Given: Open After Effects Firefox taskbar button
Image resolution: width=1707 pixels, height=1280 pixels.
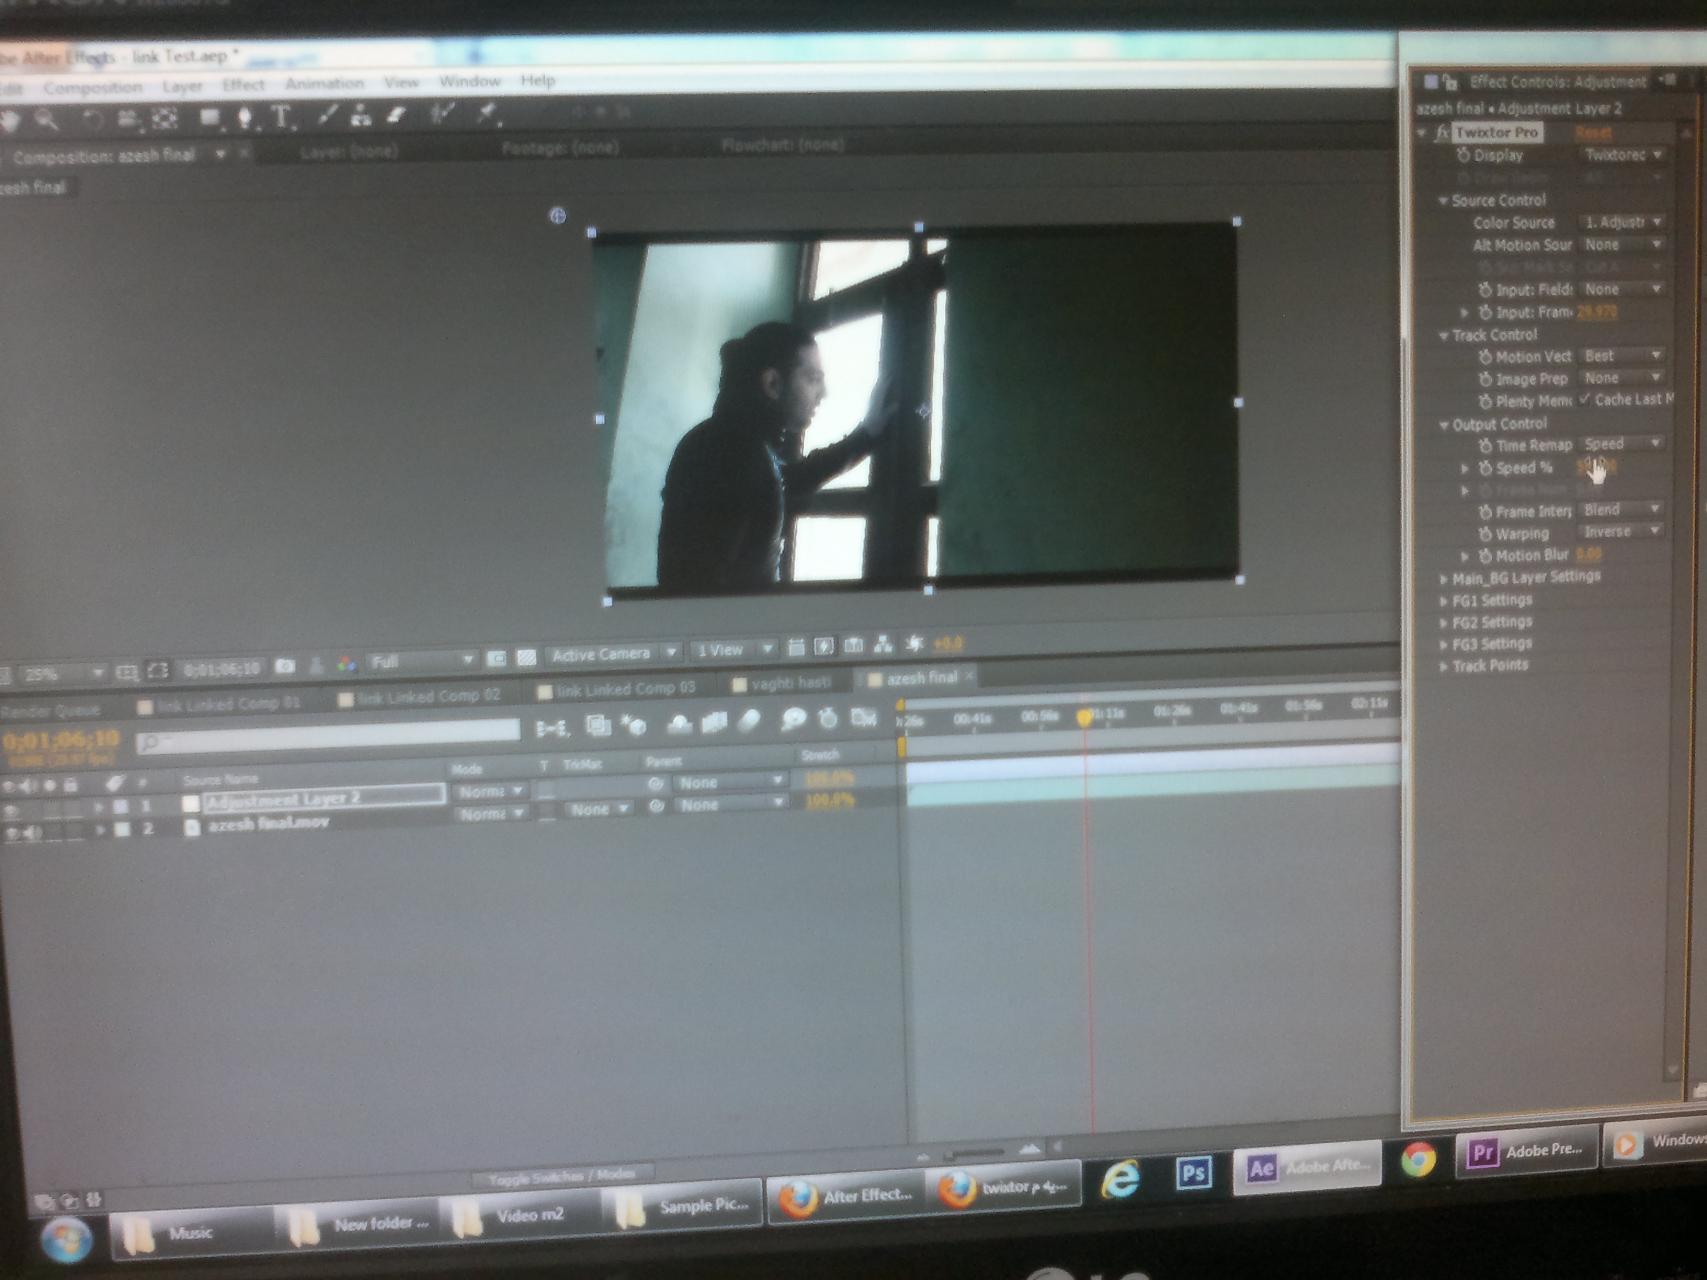Looking at the screenshot, I should pos(849,1196).
